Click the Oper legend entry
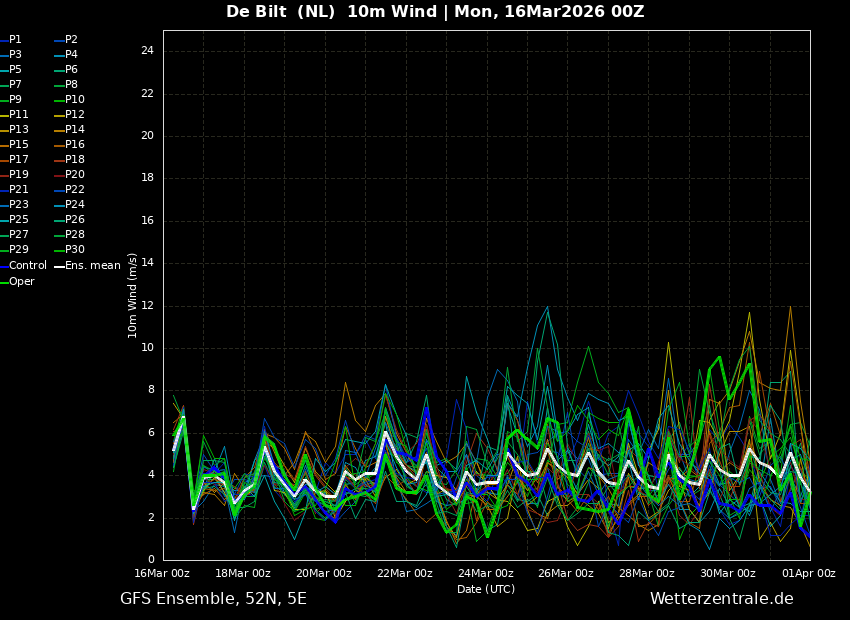850x620 pixels. coord(21,282)
